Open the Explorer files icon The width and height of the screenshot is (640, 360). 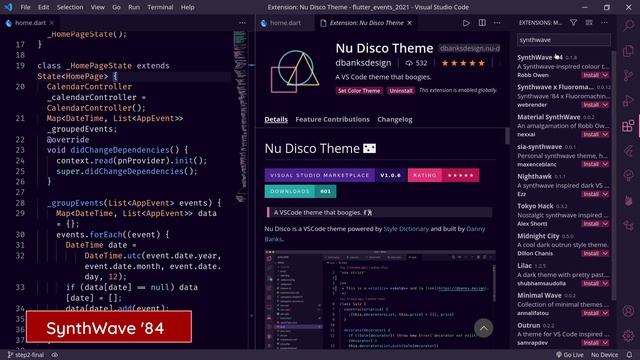coord(629,51)
